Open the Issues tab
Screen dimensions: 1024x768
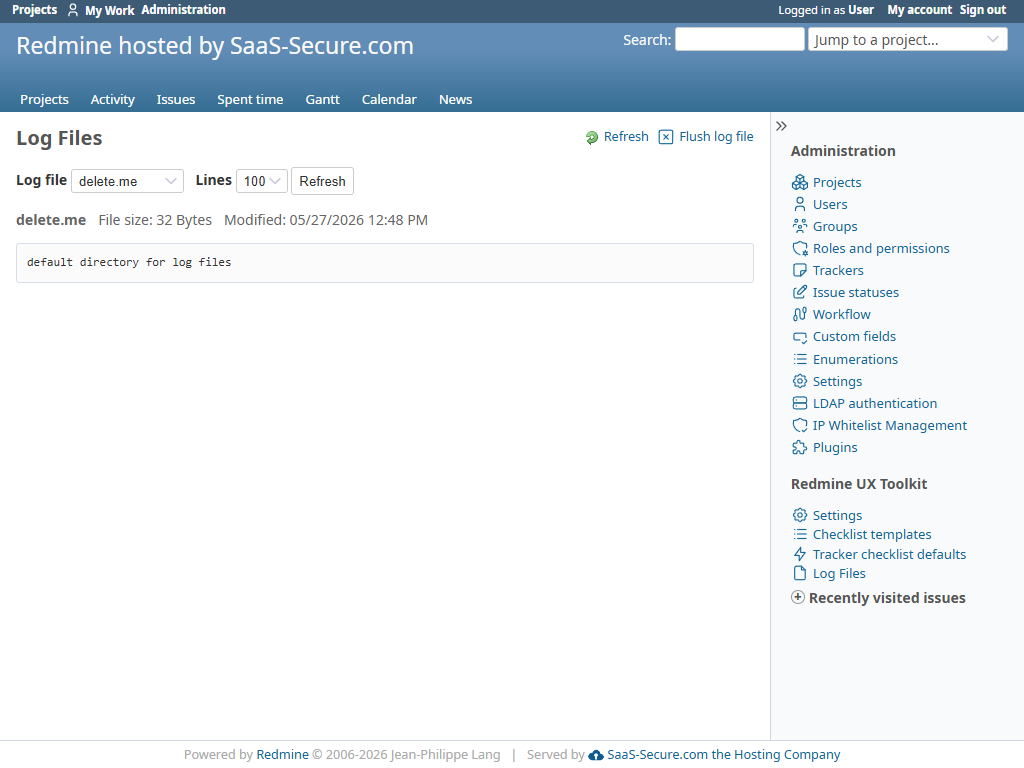pos(176,99)
